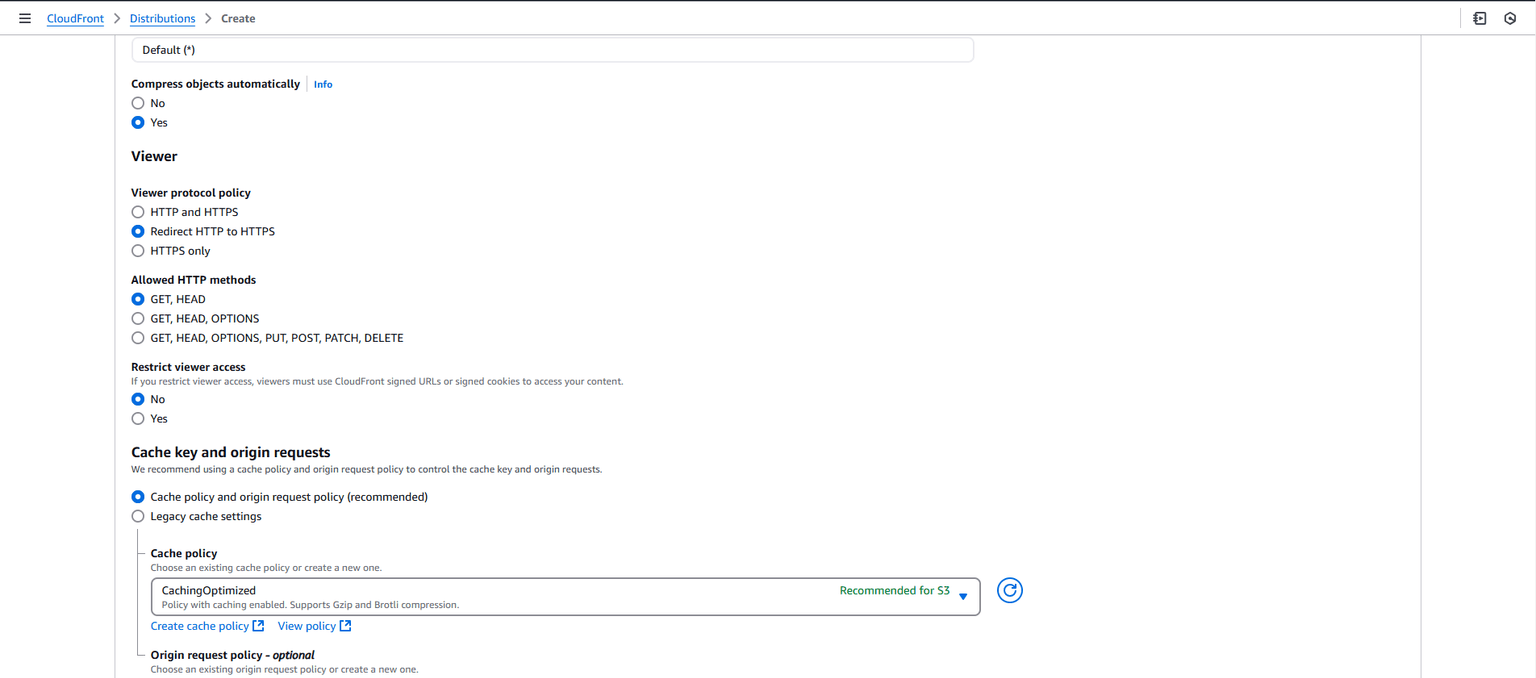Select No for Compress objects automatically

point(138,103)
